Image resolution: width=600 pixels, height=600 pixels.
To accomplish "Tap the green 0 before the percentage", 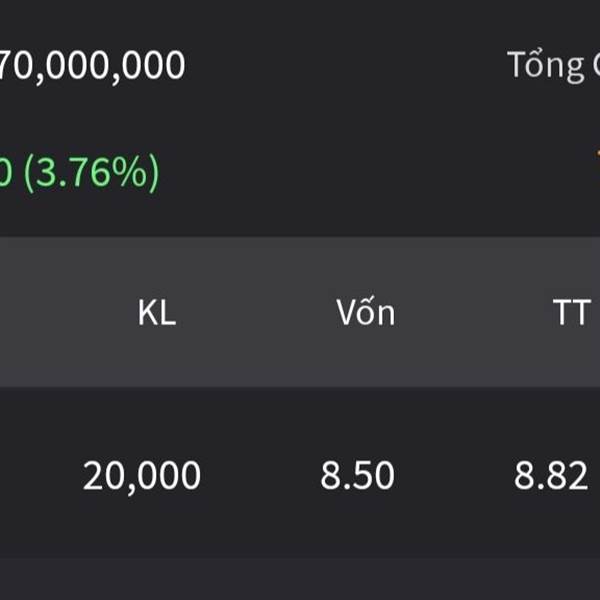I will 6,173.
